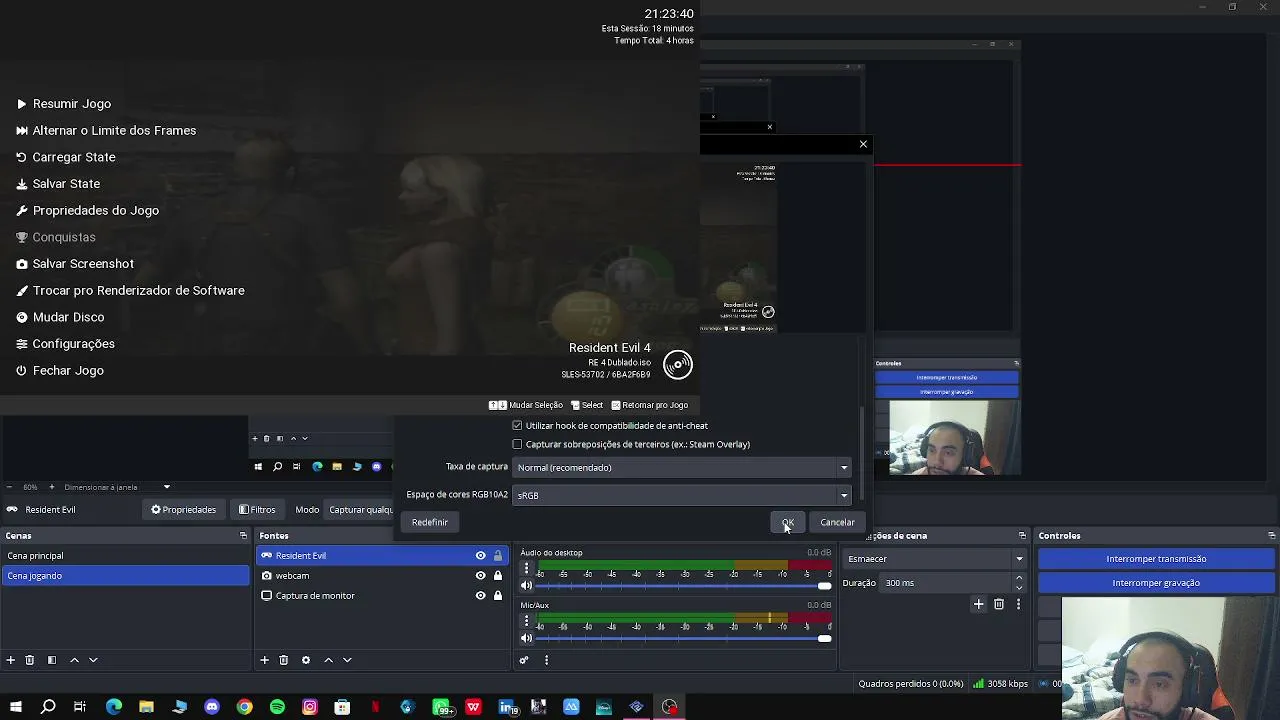
Task: Mute the Áudio do desktop channel
Action: coord(527,586)
